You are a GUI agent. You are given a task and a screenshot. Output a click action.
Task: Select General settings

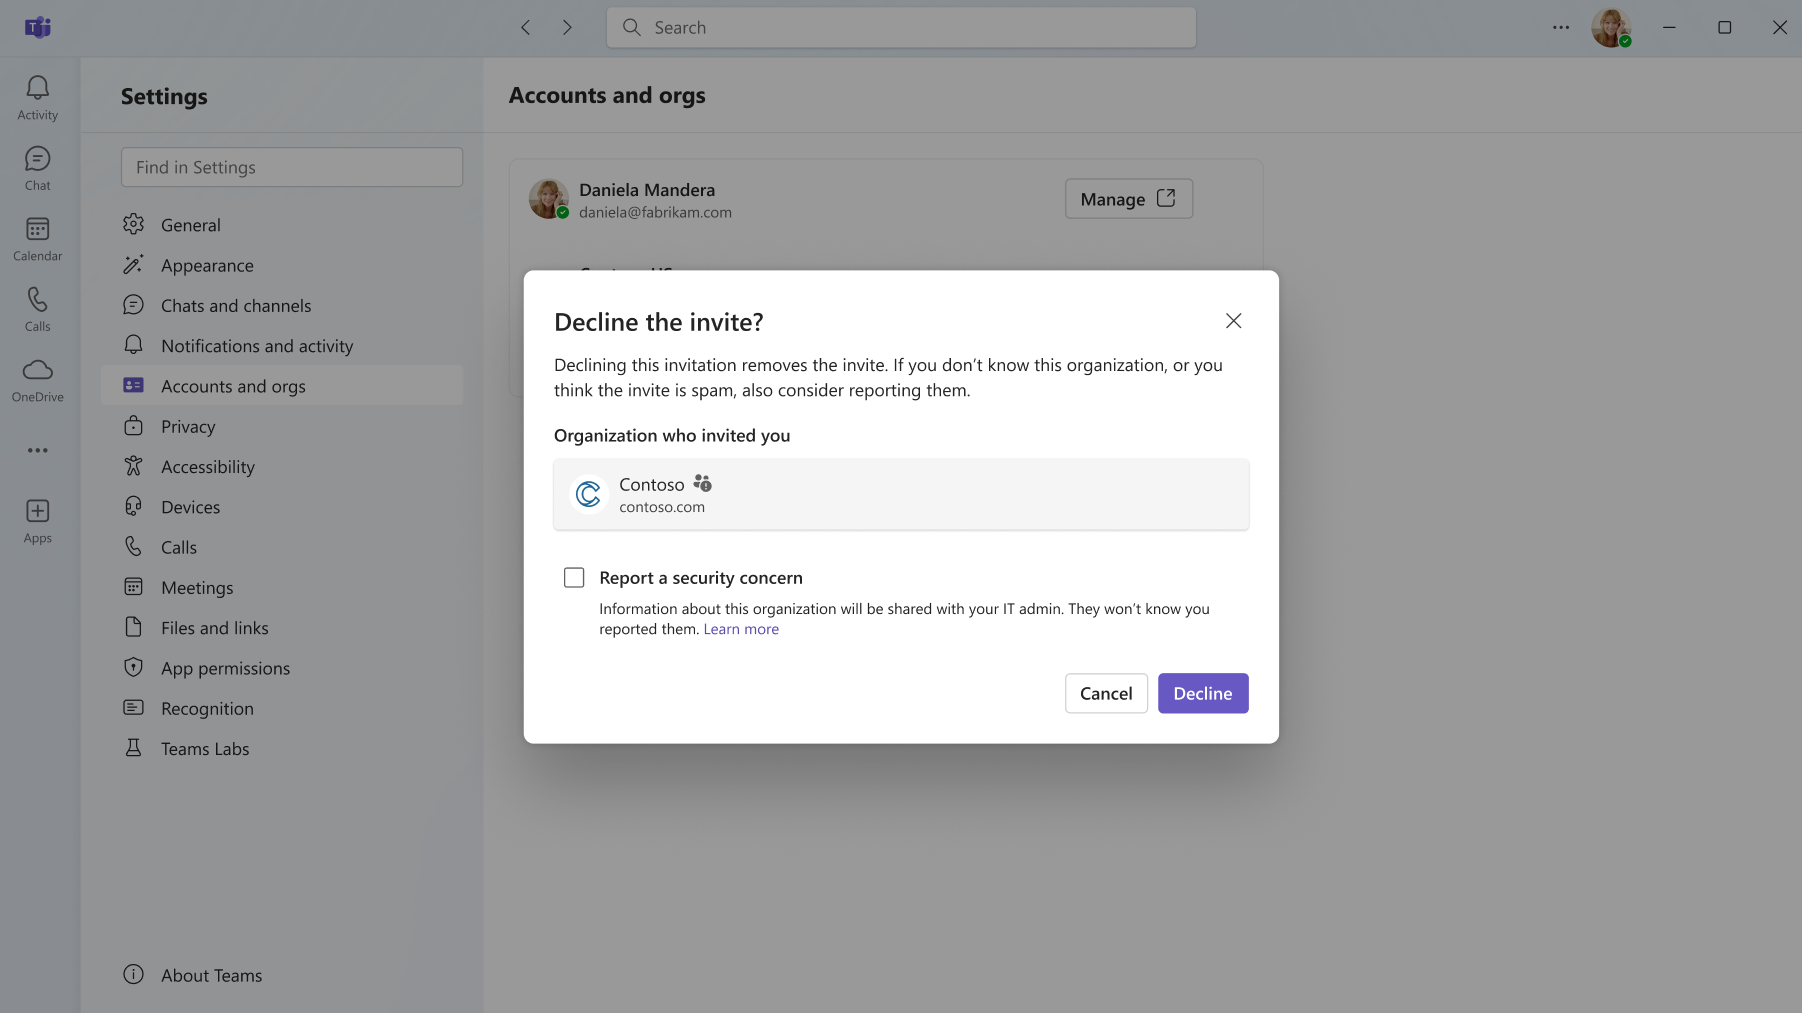point(282,225)
